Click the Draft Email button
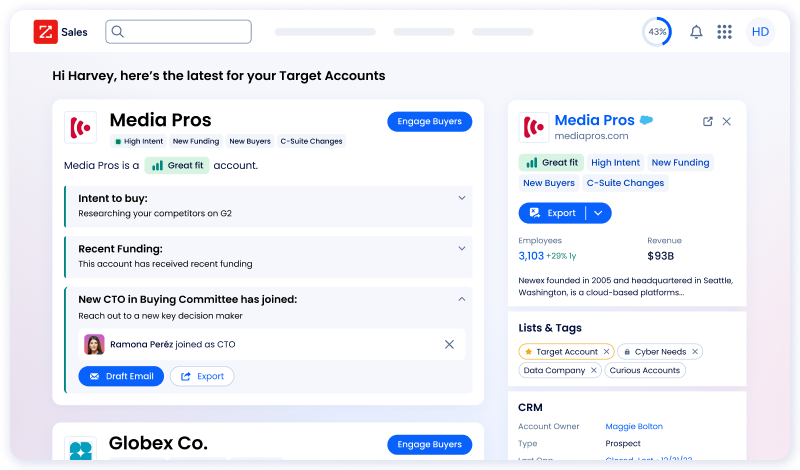The image size is (800, 470). click(x=121, y=376)
